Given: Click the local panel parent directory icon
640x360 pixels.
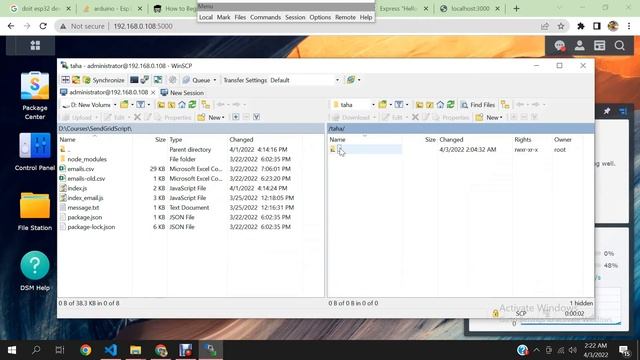Looking at the screenshot, I should point(161,105).
